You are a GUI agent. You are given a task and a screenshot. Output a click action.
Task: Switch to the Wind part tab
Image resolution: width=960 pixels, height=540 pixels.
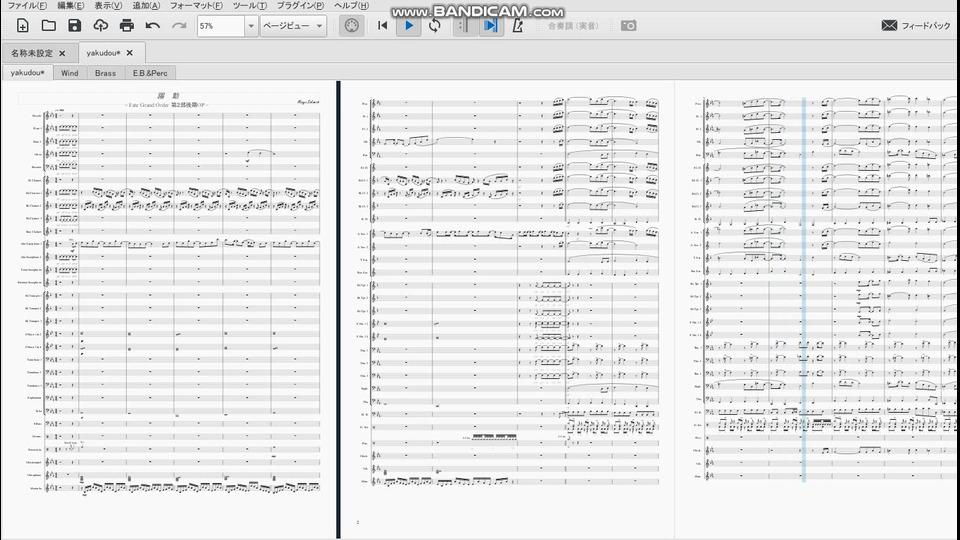(x=69, y=73)
